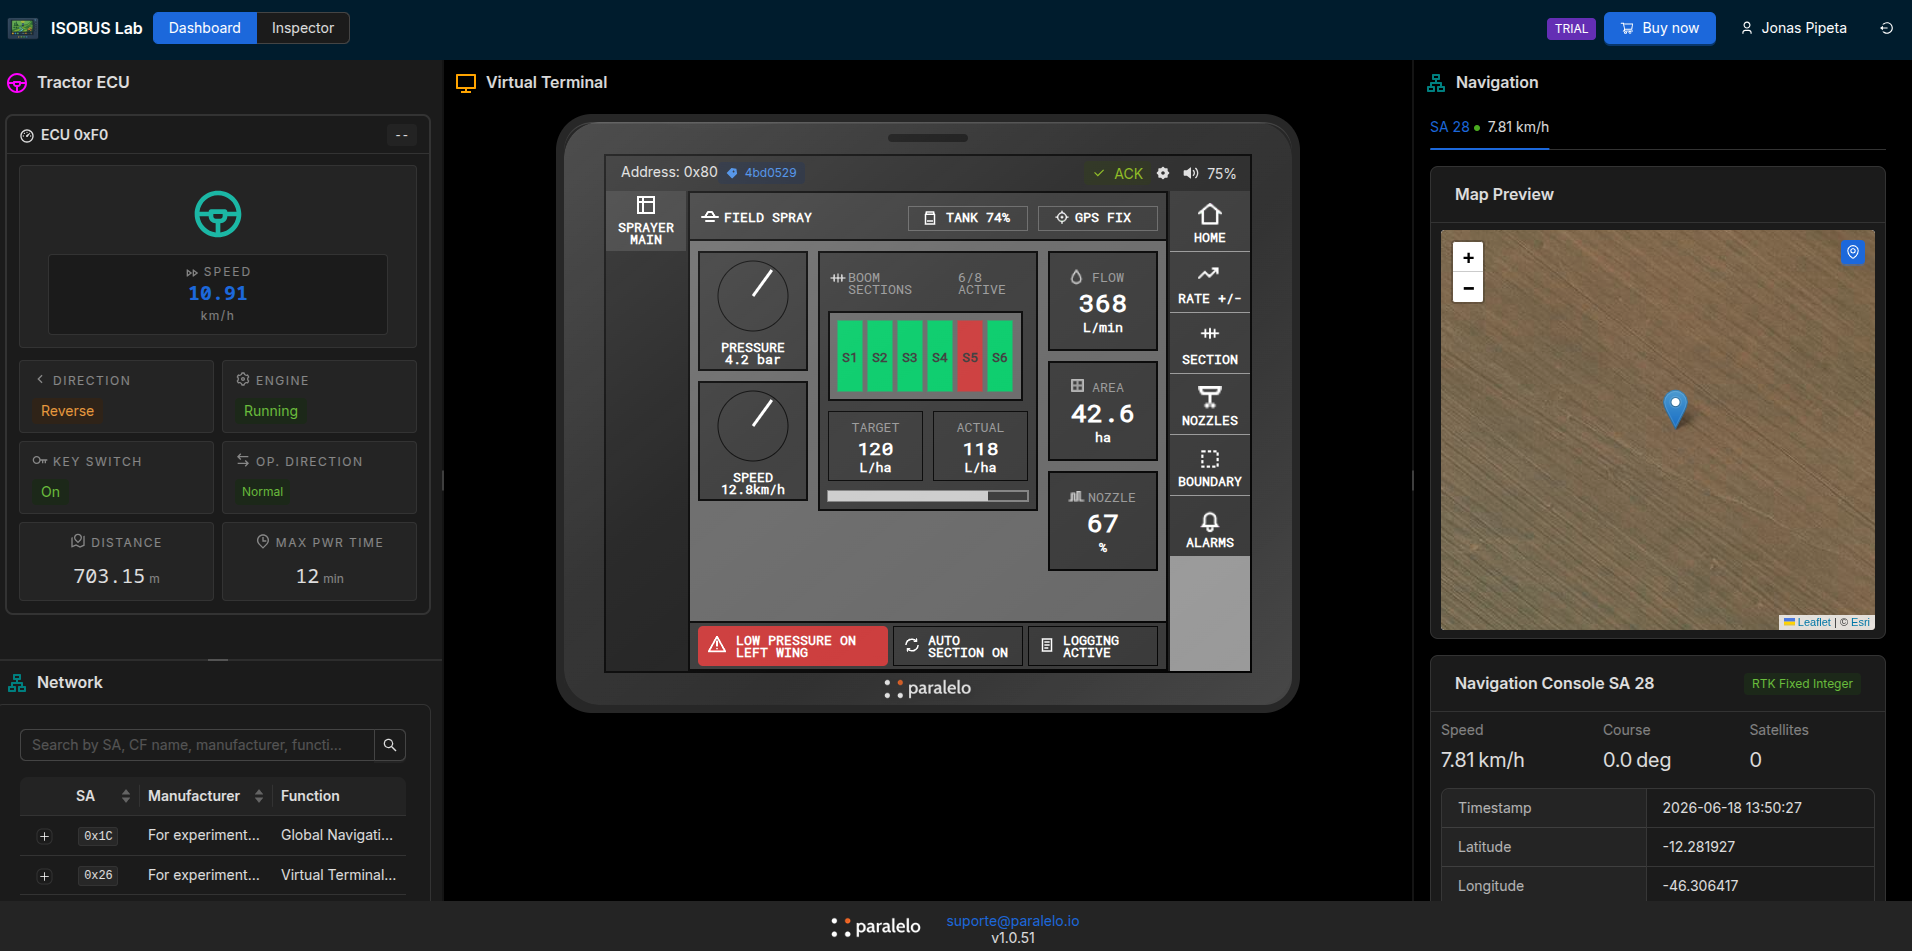Click the low pressure warning triangle icon
This screenshot has width=1912, height=951.
coord(717,645)
